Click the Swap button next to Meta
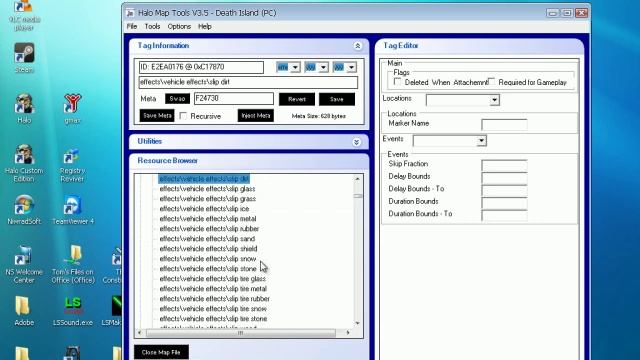This screenshot has height=360, width=640. point(178,99)
